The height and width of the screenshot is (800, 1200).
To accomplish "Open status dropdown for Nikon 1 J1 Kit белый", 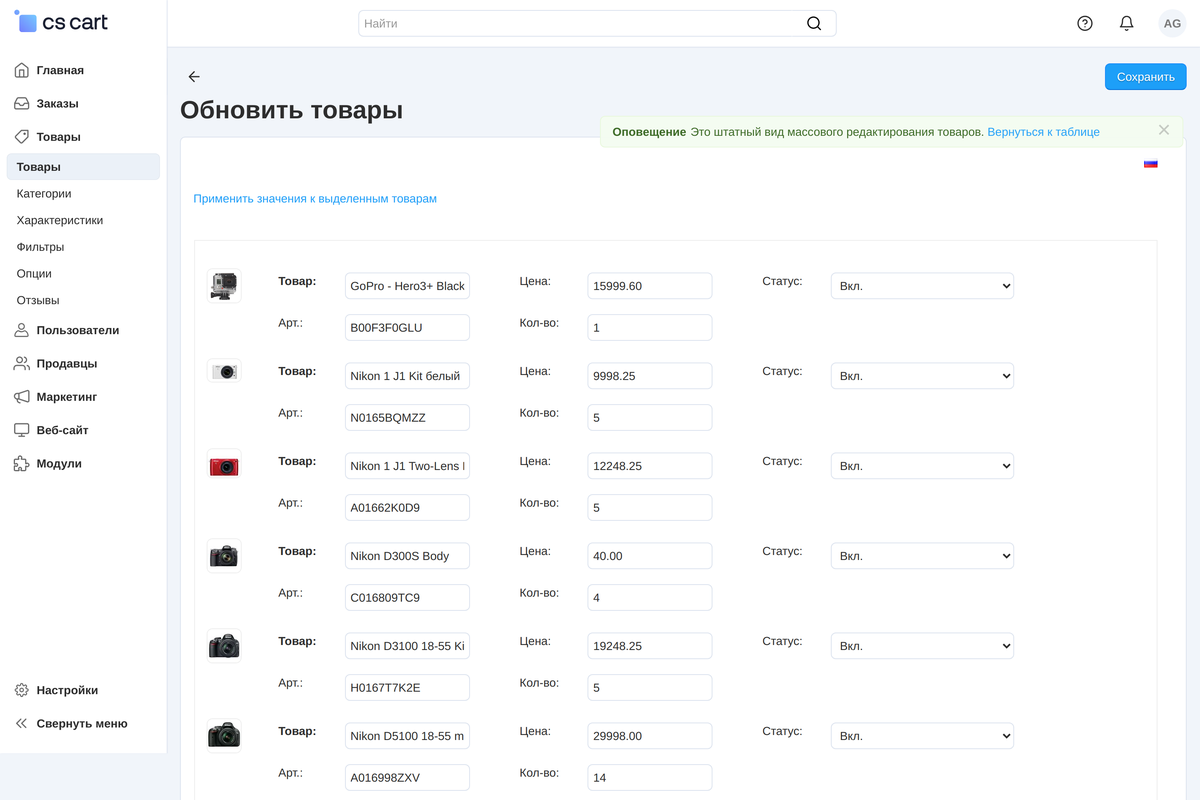I will pos(922,376).
